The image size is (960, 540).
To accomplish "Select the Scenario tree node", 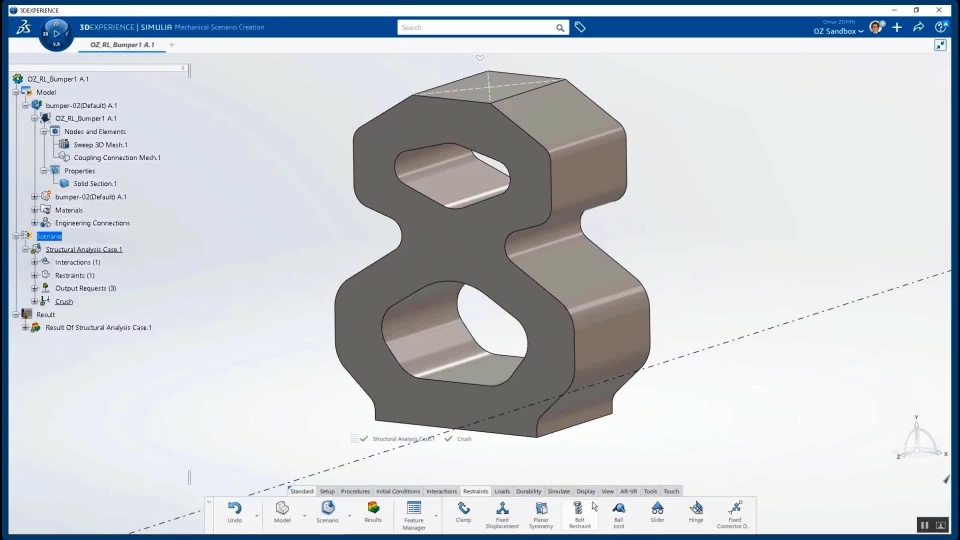I will pyautogui.click(x=49, y=236).
